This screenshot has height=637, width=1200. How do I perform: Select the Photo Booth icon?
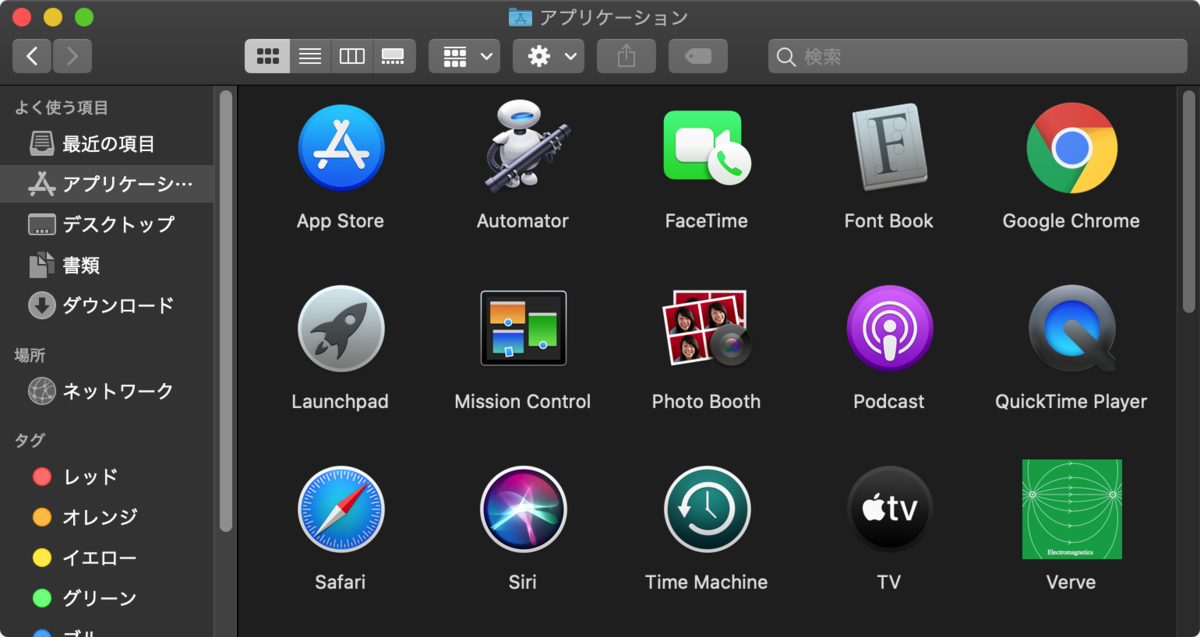706,328
